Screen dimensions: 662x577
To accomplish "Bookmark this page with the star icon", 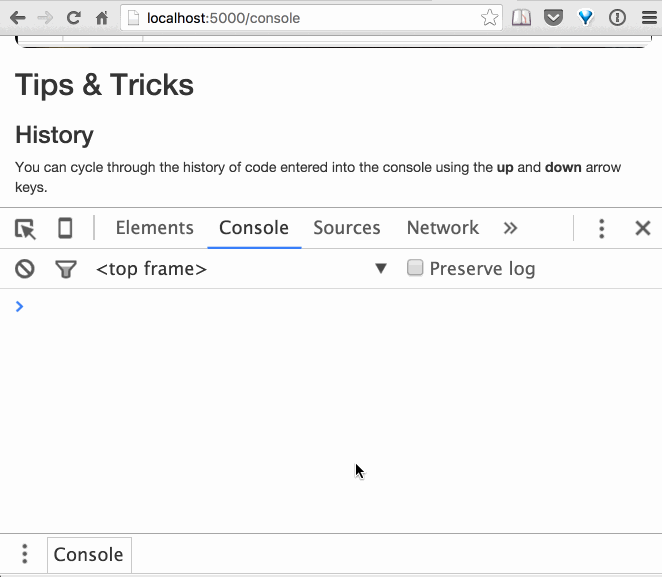I will pos(489,18).
